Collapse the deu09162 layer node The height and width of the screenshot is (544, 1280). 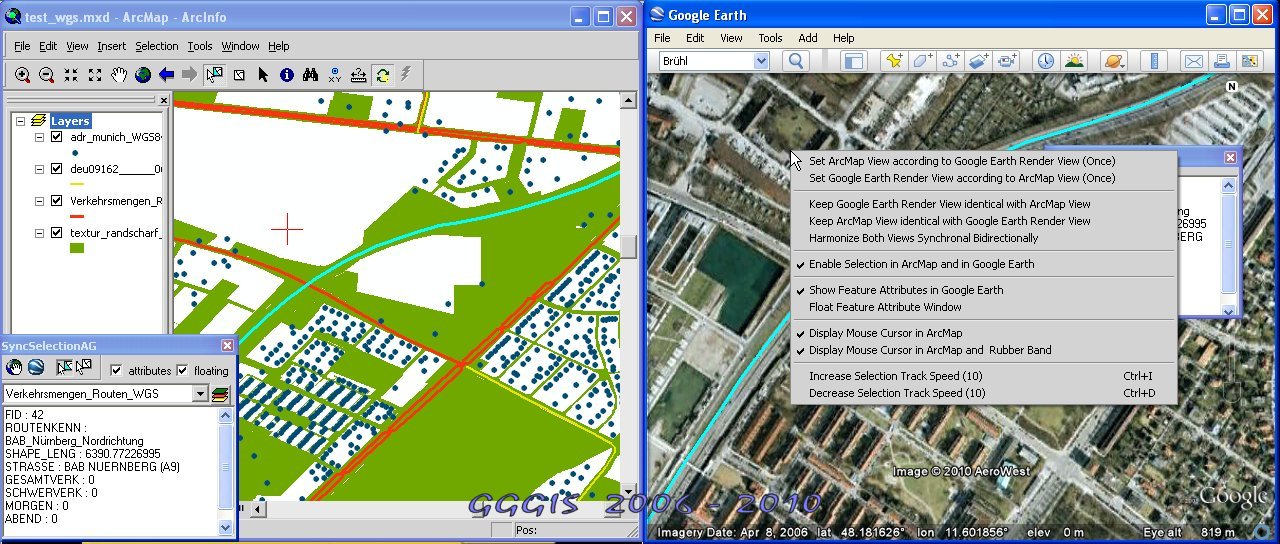click(40, 169)
